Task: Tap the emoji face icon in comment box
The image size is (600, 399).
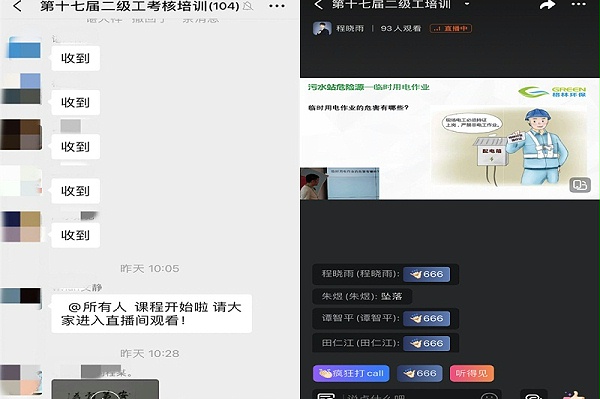Action: (x=489, y=396)
